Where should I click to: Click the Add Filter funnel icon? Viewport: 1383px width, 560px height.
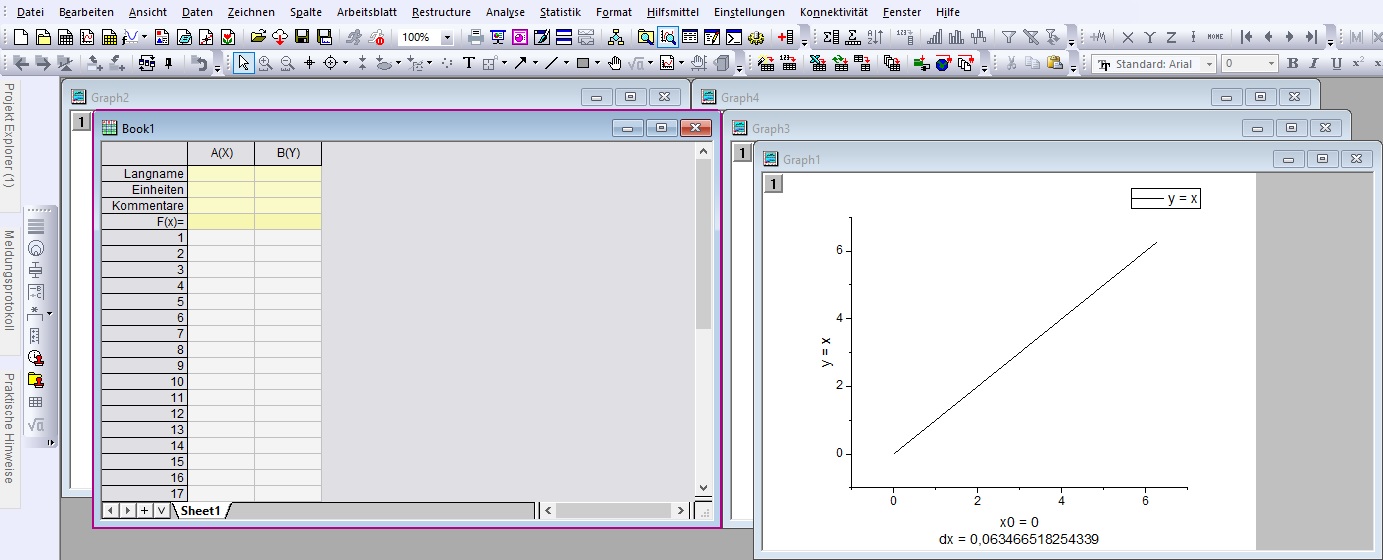point(1009,37)
